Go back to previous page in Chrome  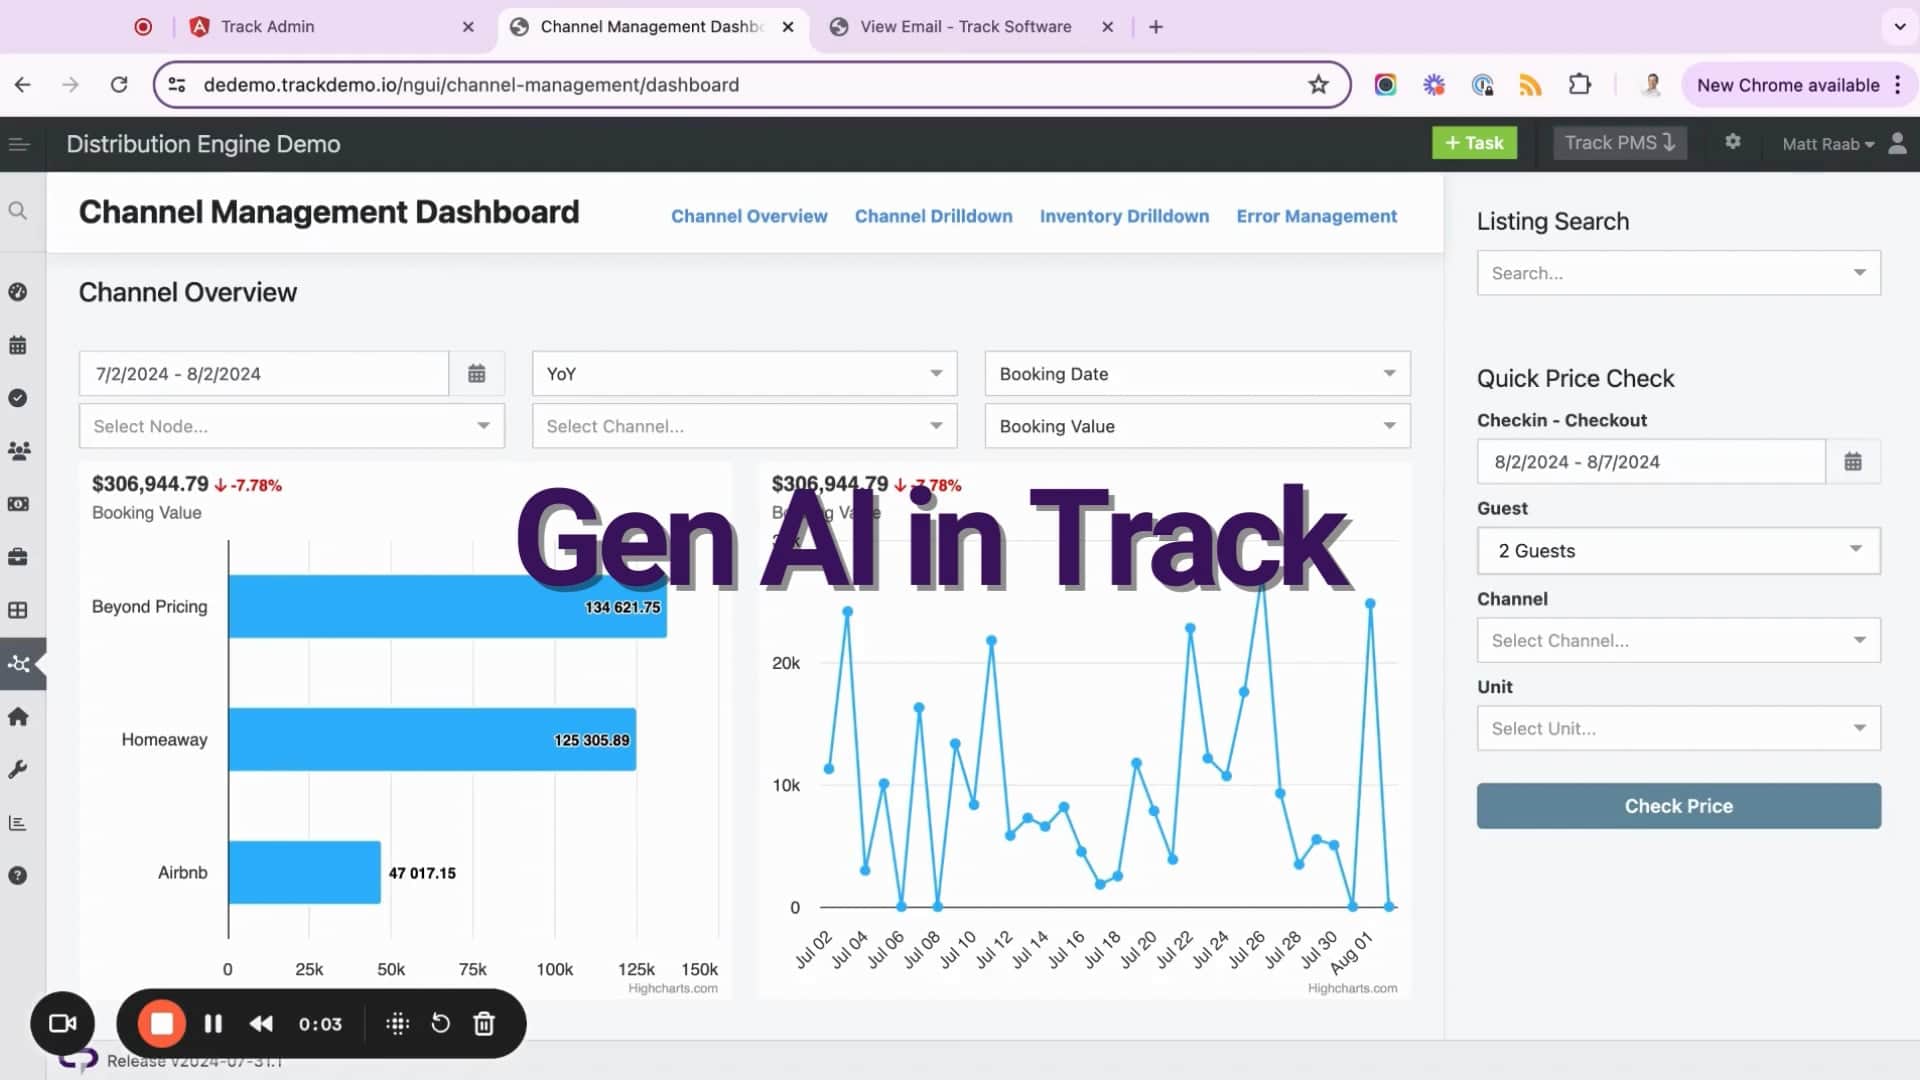point(23,85)
